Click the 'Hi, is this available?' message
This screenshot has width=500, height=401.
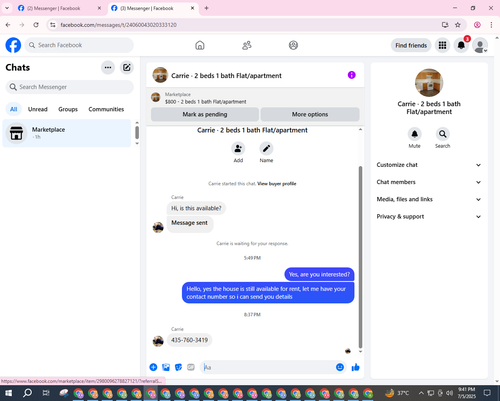tap(196, 208)
